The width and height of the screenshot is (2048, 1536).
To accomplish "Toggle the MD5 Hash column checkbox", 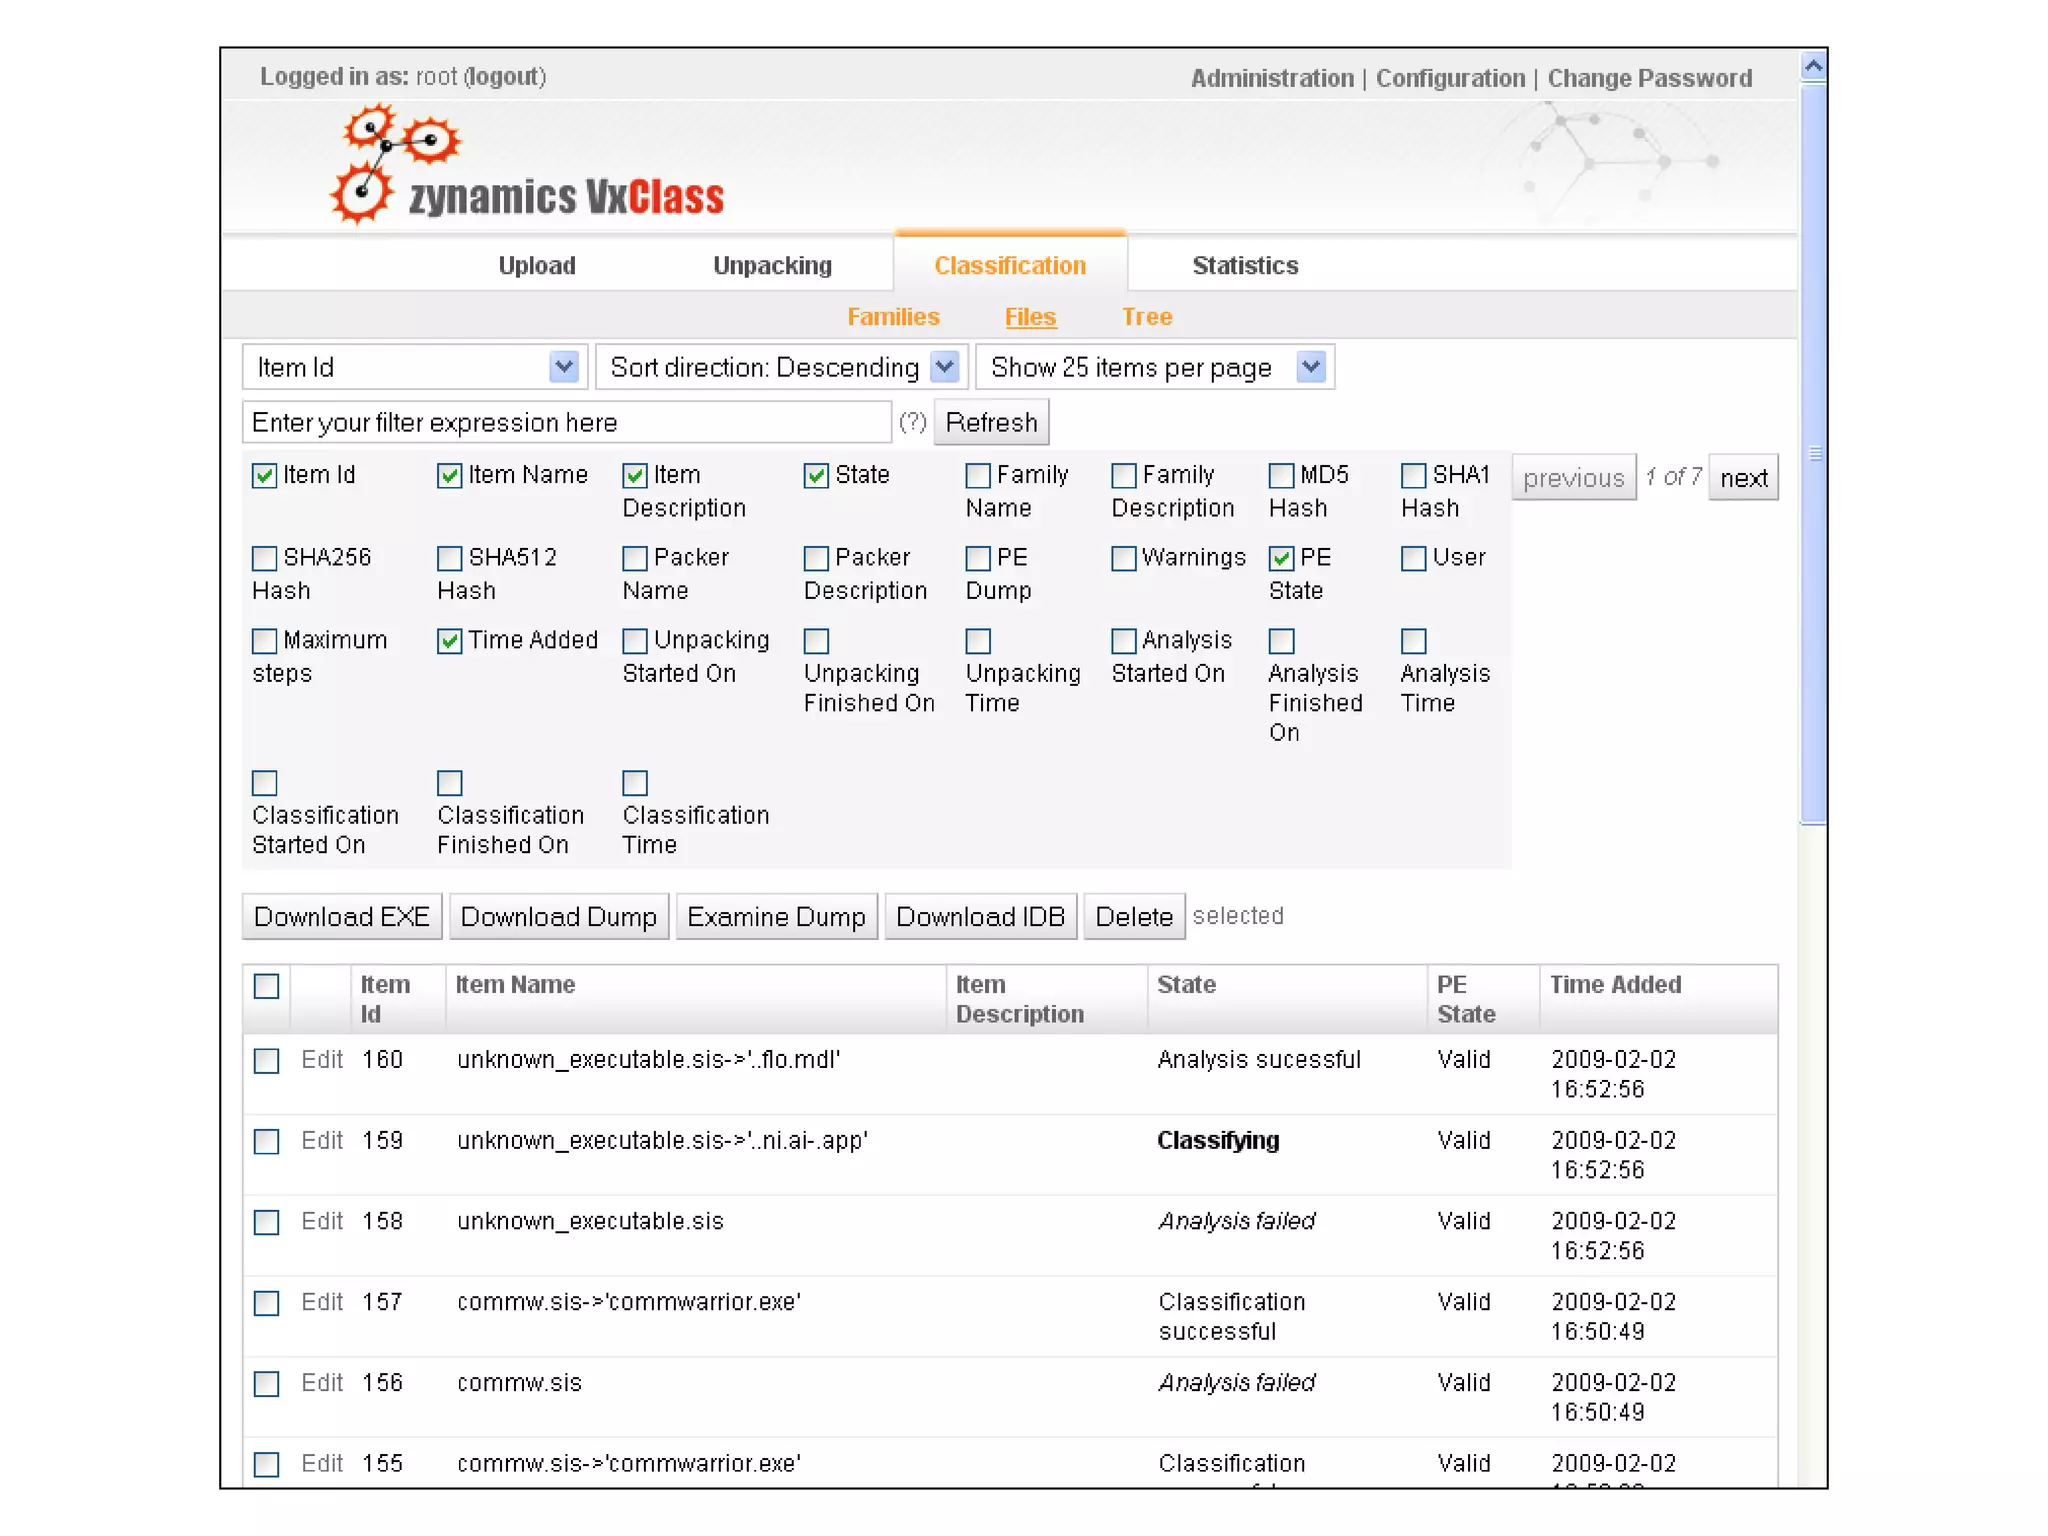I will 1282,476.
